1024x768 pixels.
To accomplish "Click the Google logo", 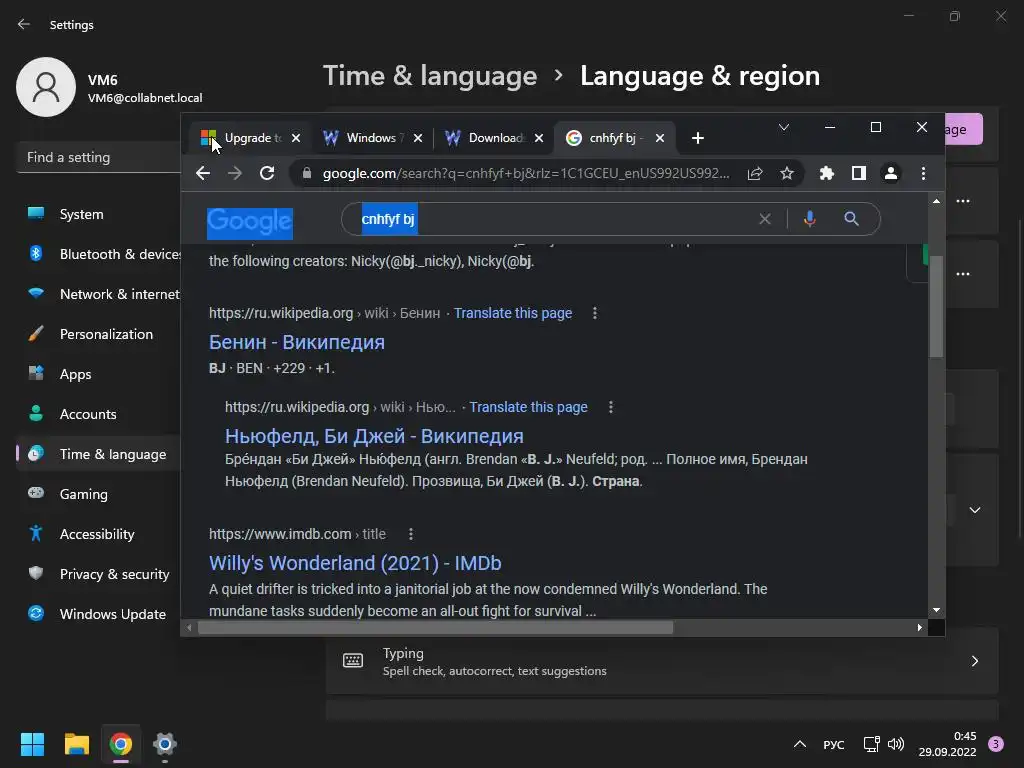I will [249, 223].
